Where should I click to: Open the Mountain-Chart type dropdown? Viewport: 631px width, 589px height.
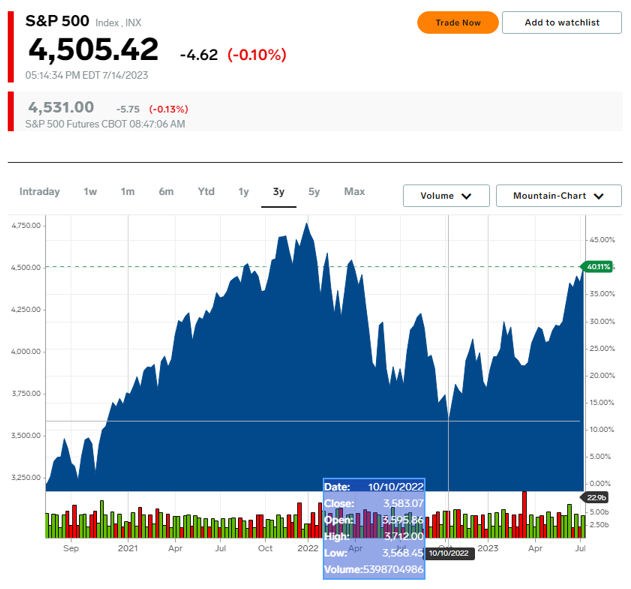[x=559, y=196]
